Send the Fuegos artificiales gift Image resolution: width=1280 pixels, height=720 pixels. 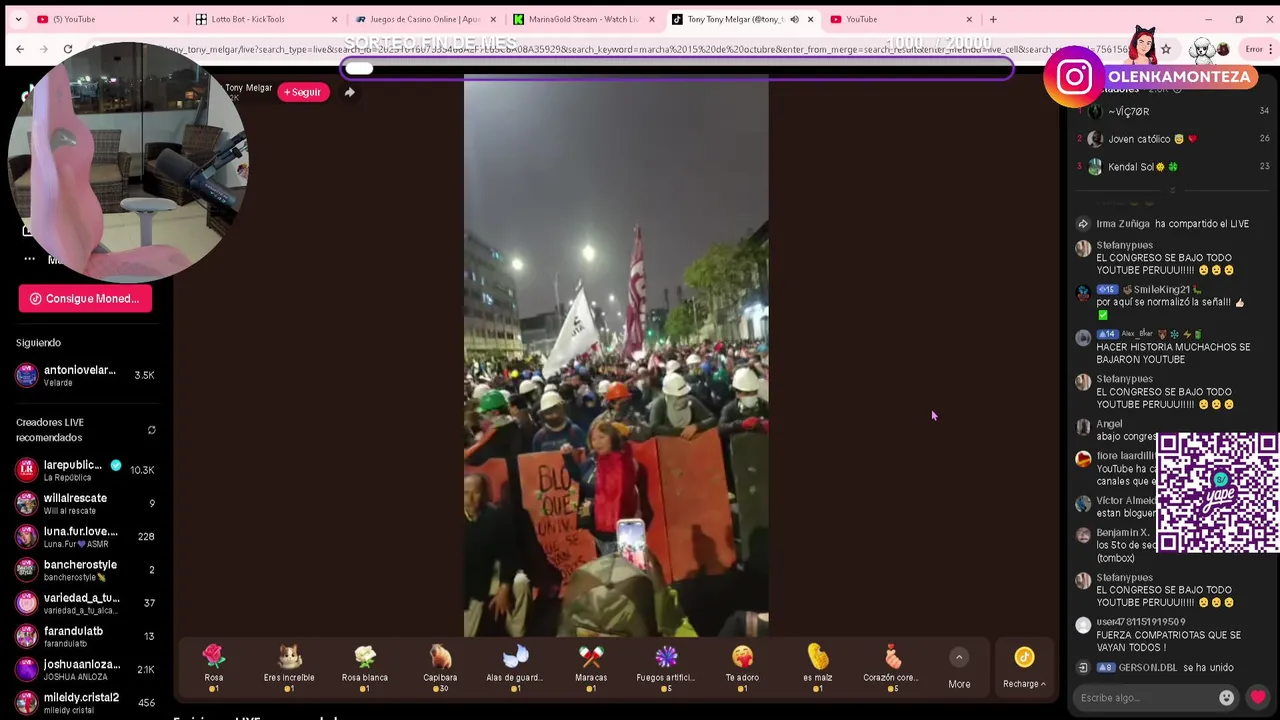pyautogui.click(x=666, y=667)
